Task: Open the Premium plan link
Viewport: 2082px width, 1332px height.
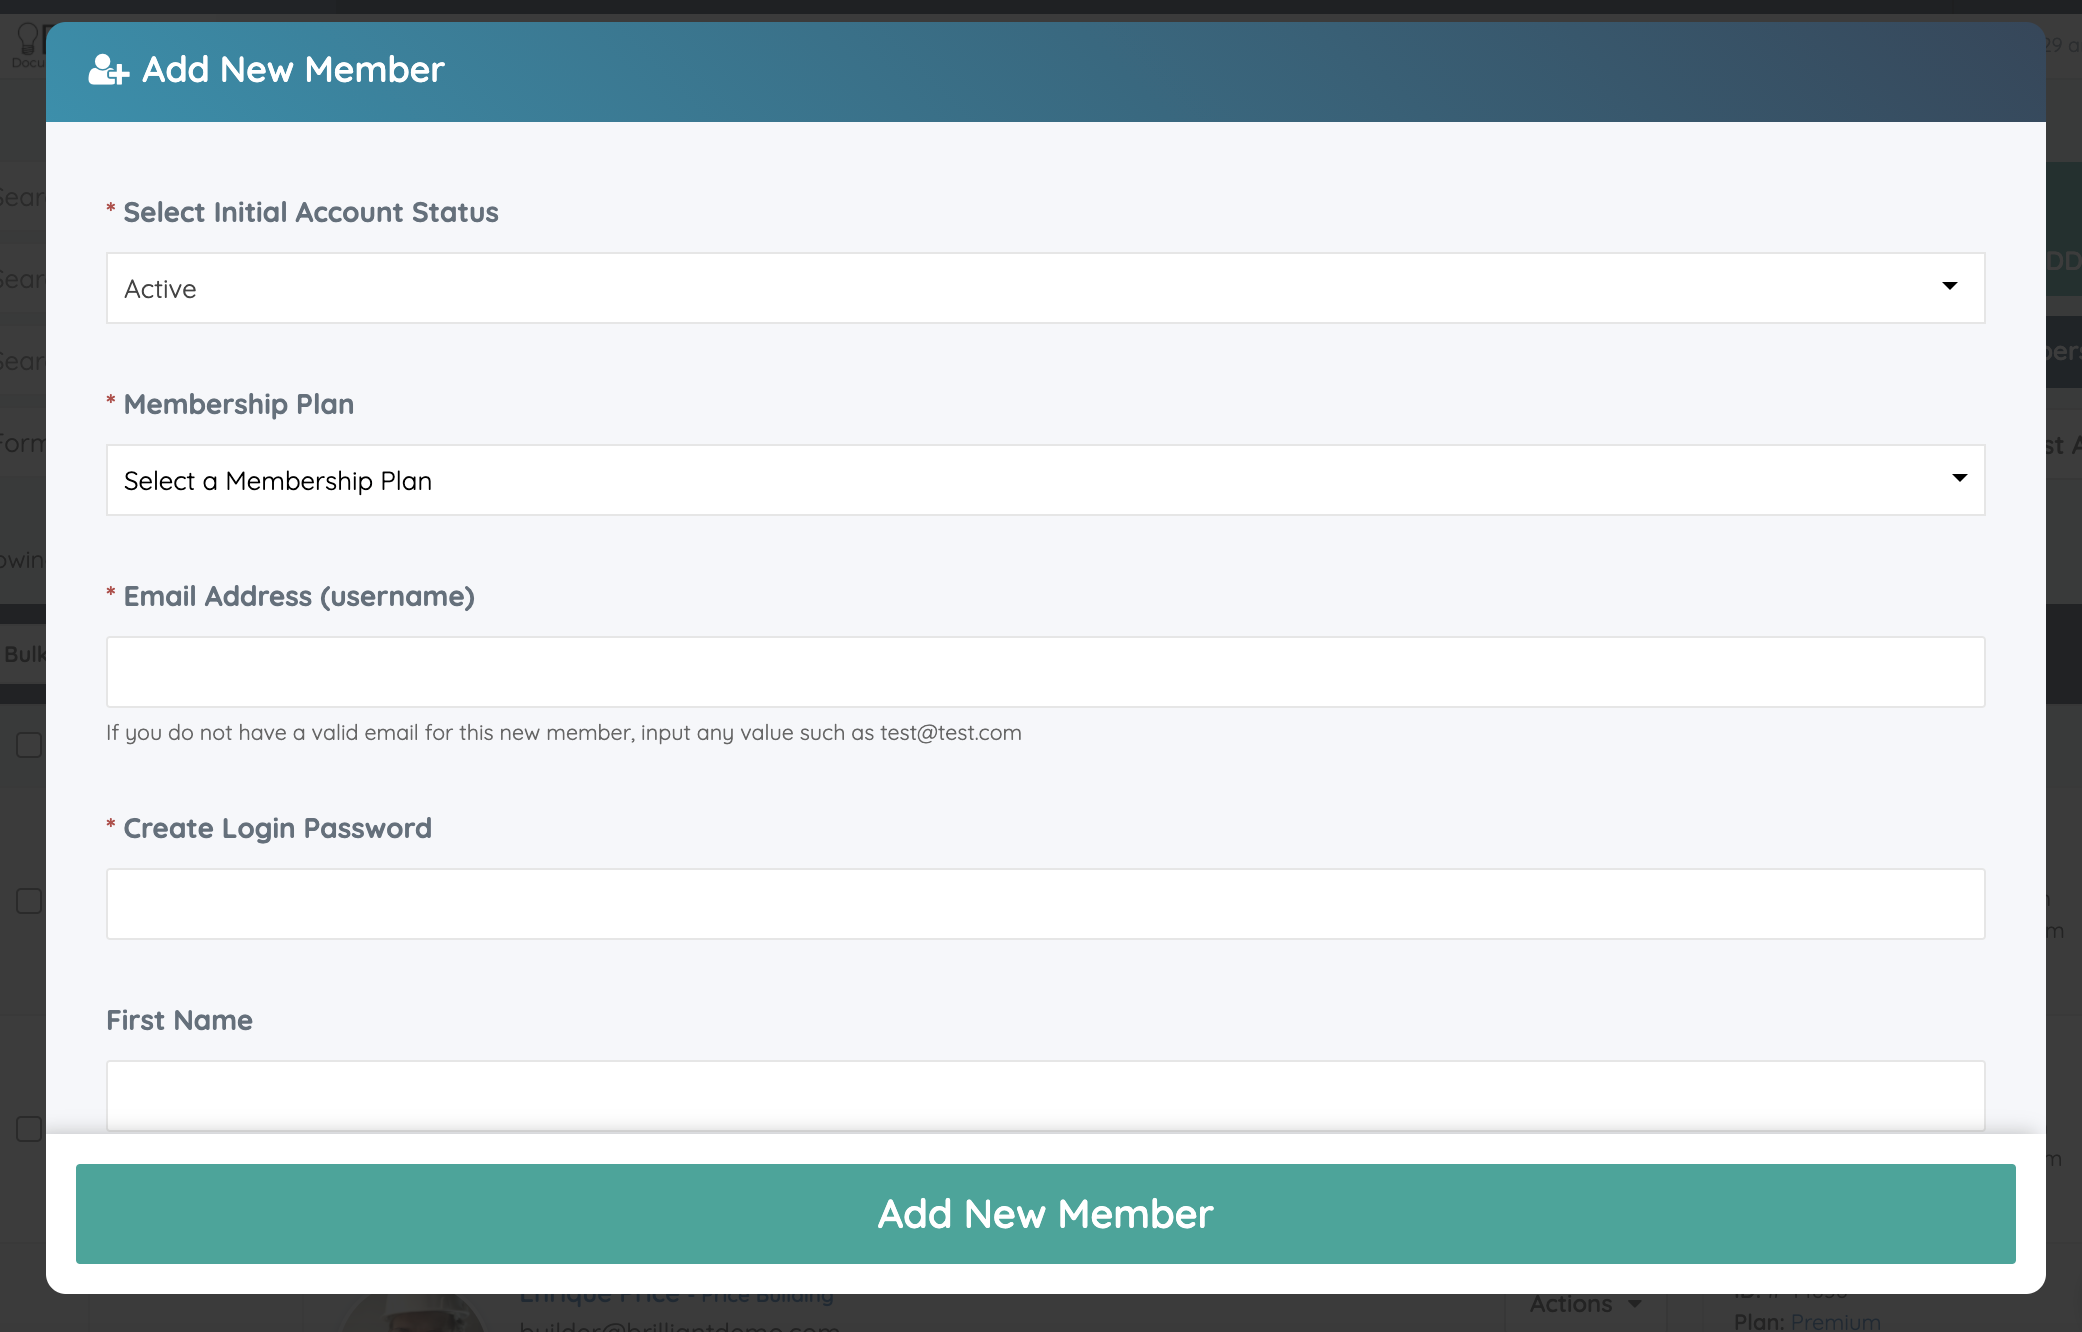Action: click(x=1835, y=1322)
